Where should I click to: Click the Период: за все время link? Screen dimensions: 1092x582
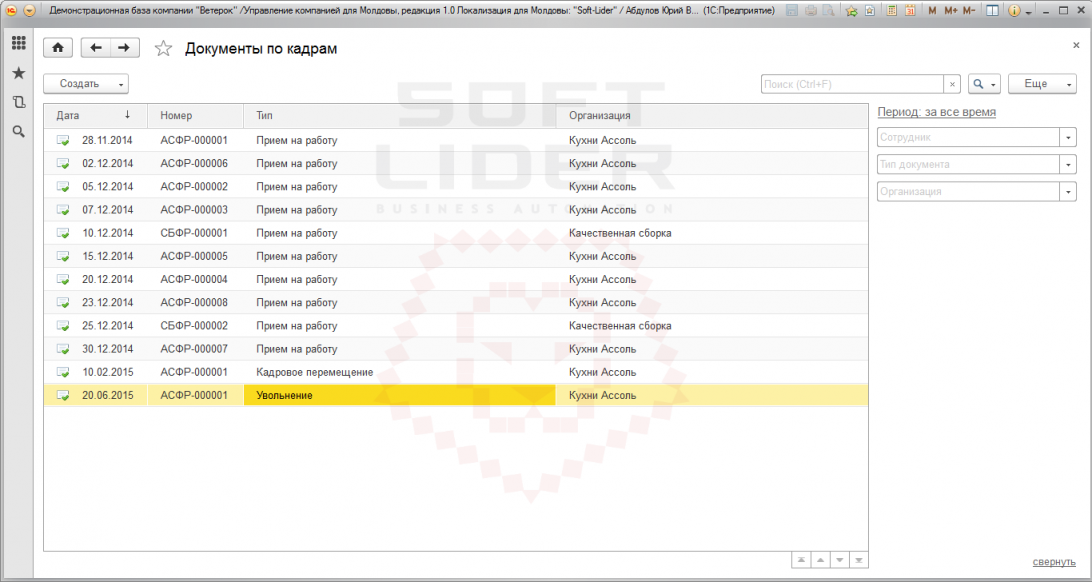[x=936, y=111]
